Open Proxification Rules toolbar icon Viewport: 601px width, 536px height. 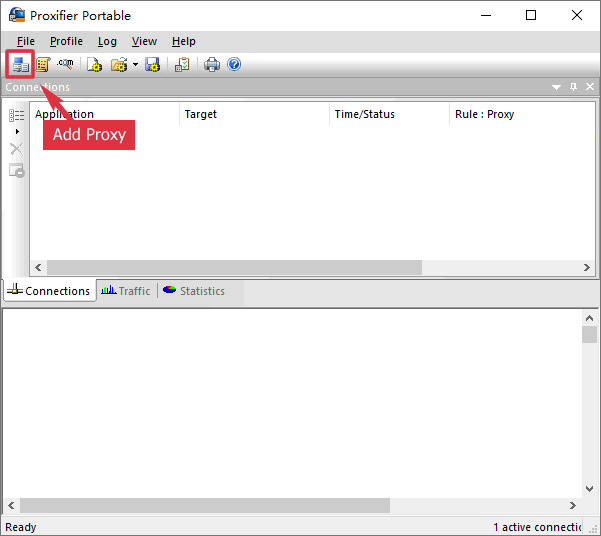pos(43,64)
